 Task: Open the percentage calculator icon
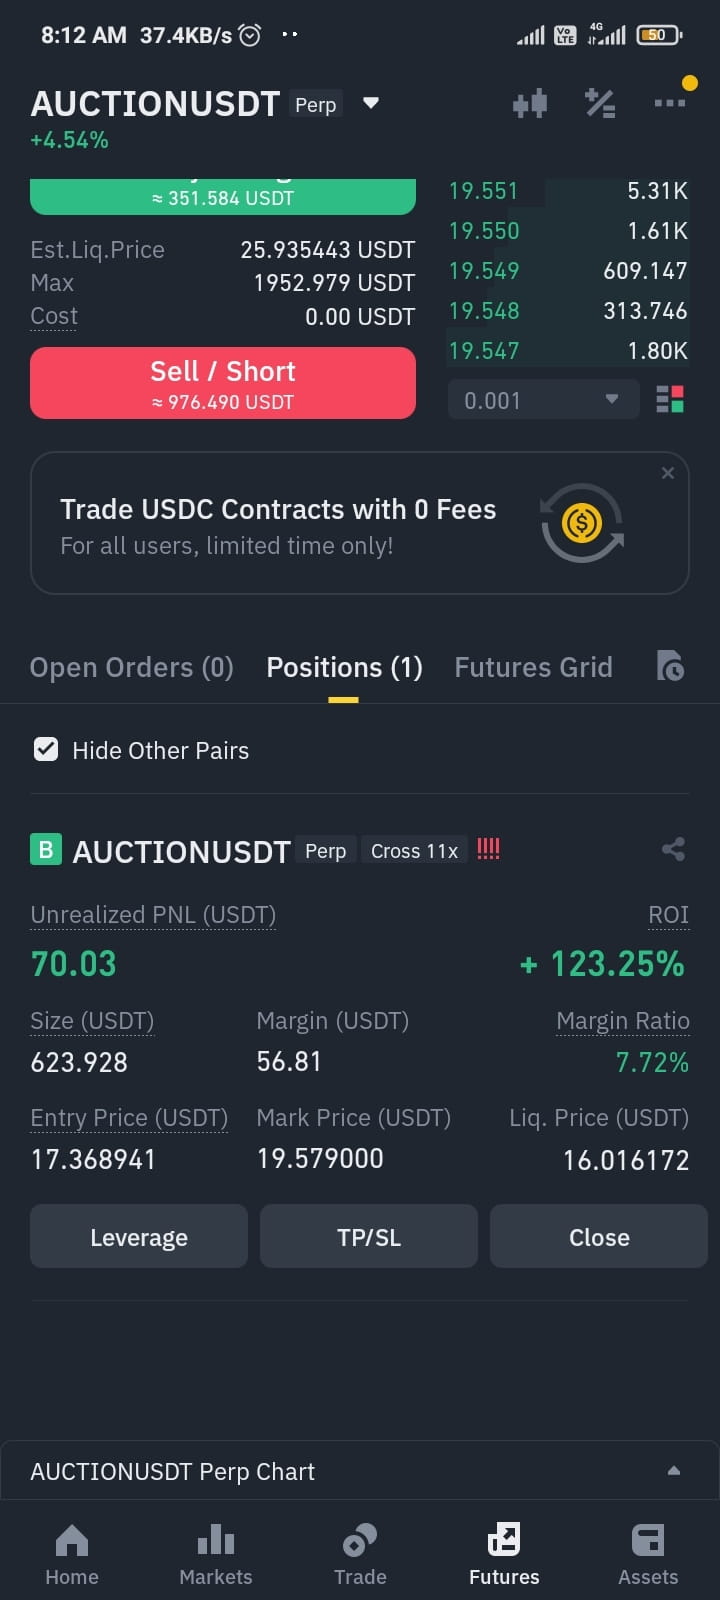click(x=600, y=103)
